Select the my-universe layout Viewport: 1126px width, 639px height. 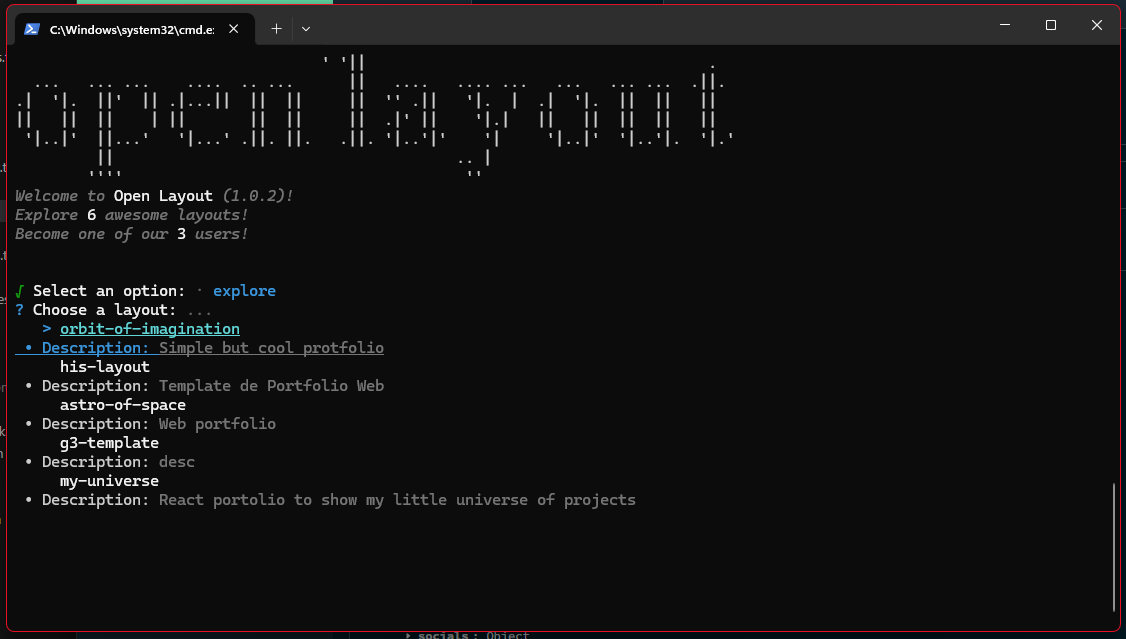(x=109, y=480)
